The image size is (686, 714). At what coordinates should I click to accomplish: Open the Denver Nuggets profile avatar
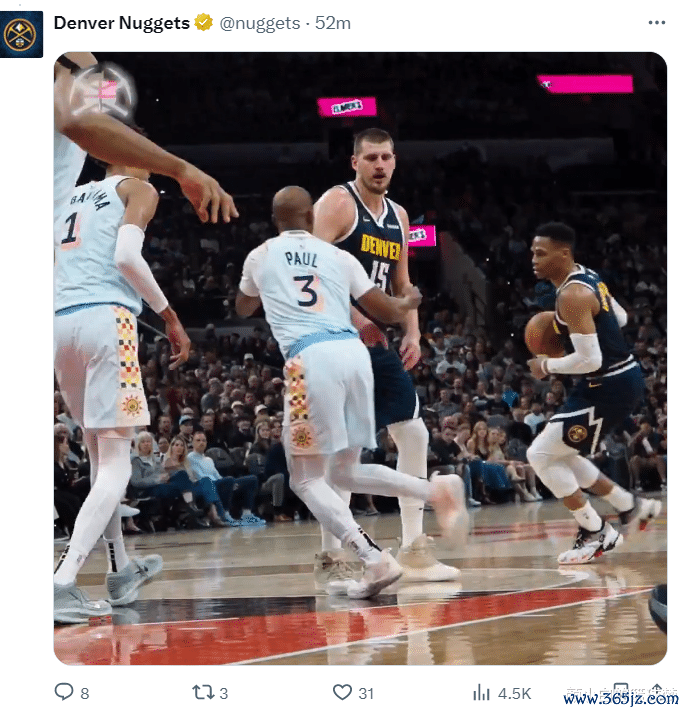pos(21,34)
